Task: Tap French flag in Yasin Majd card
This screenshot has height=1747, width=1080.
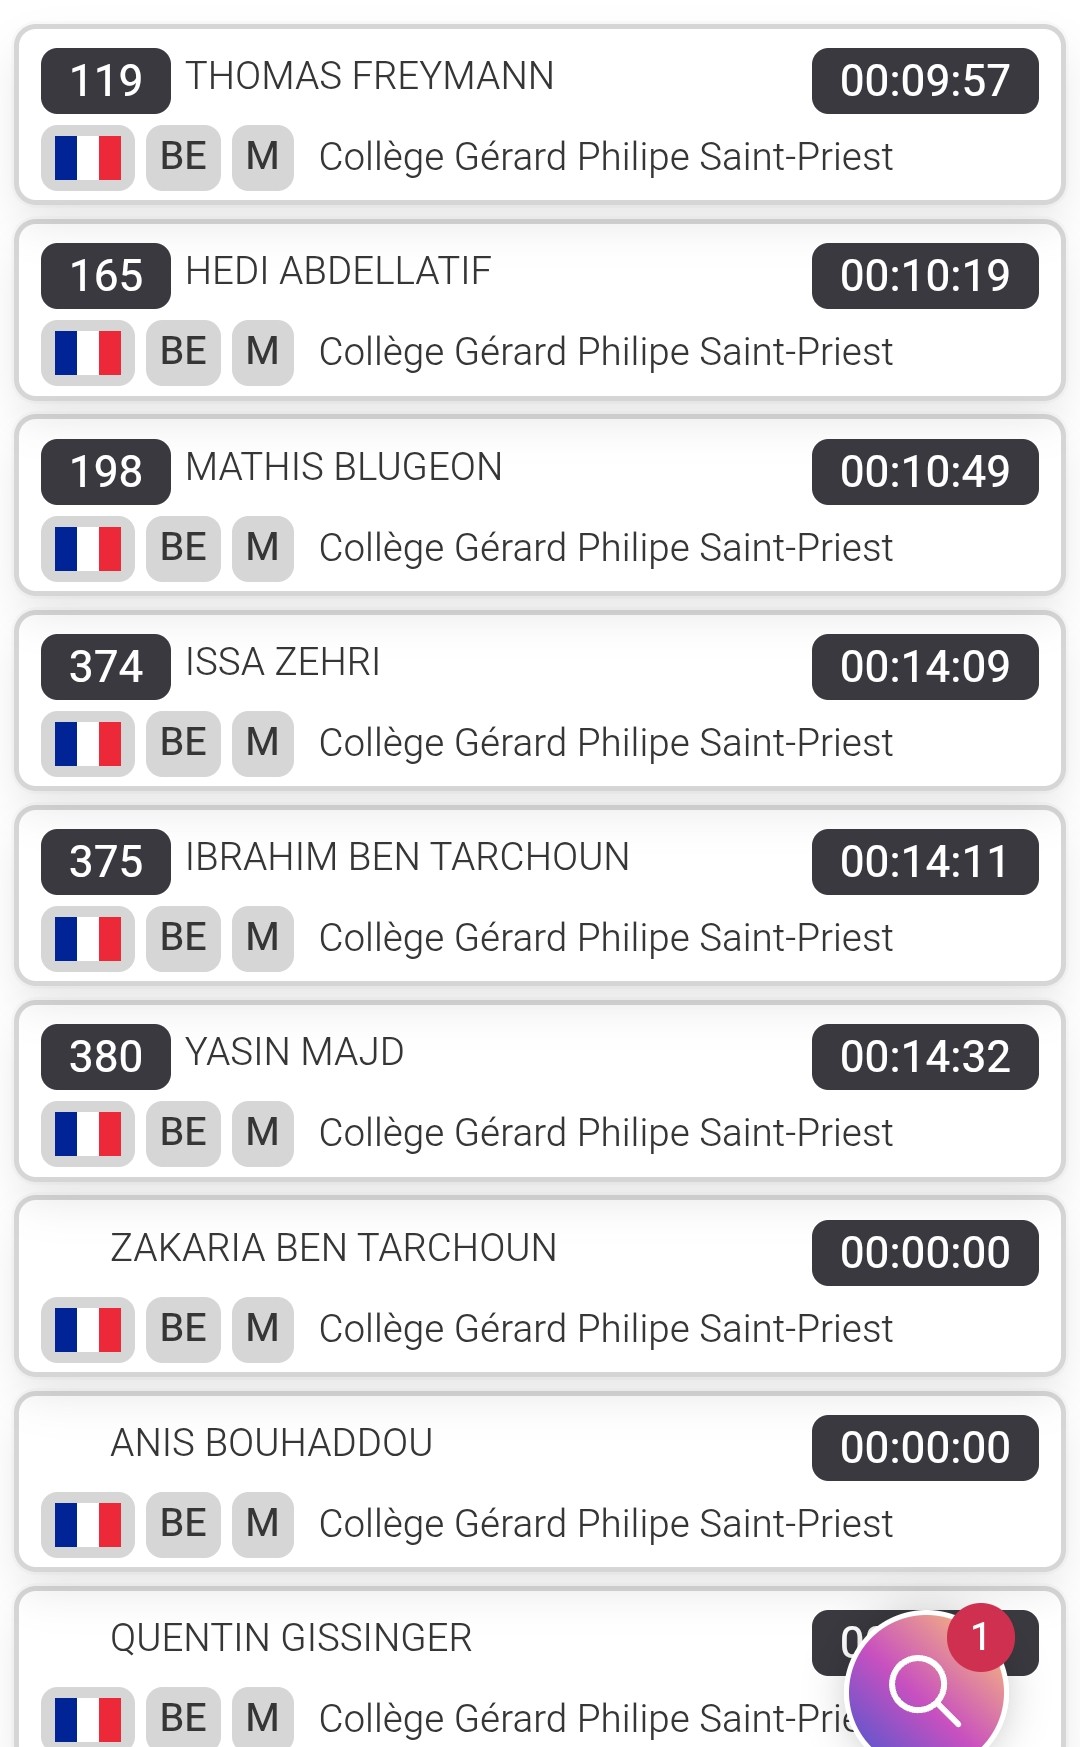Action: 88,1133
